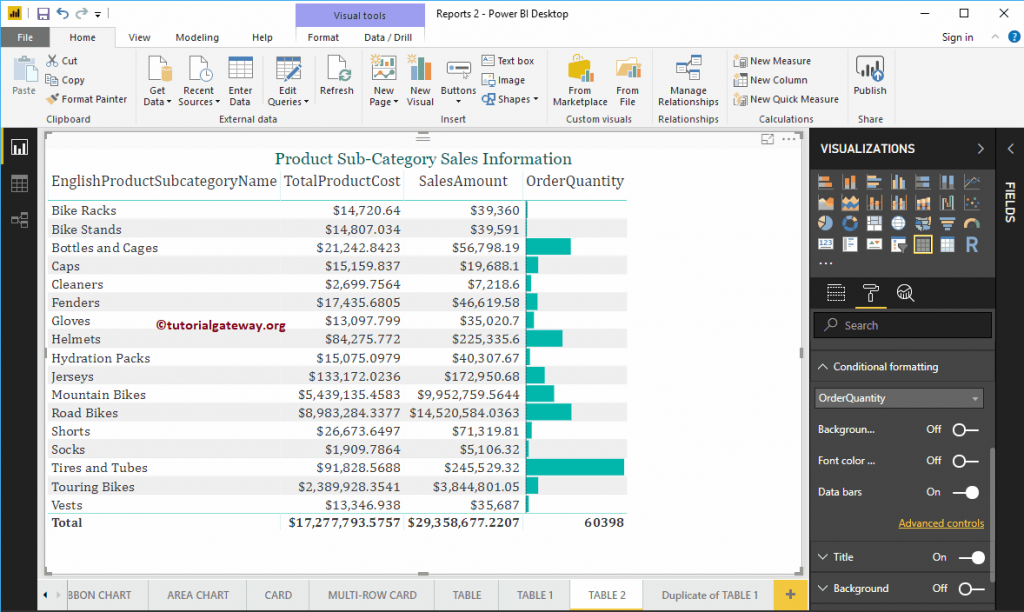The image size is (1024, 612).
Task: Select the Map visualization icon
Action: tap(898, 223)
